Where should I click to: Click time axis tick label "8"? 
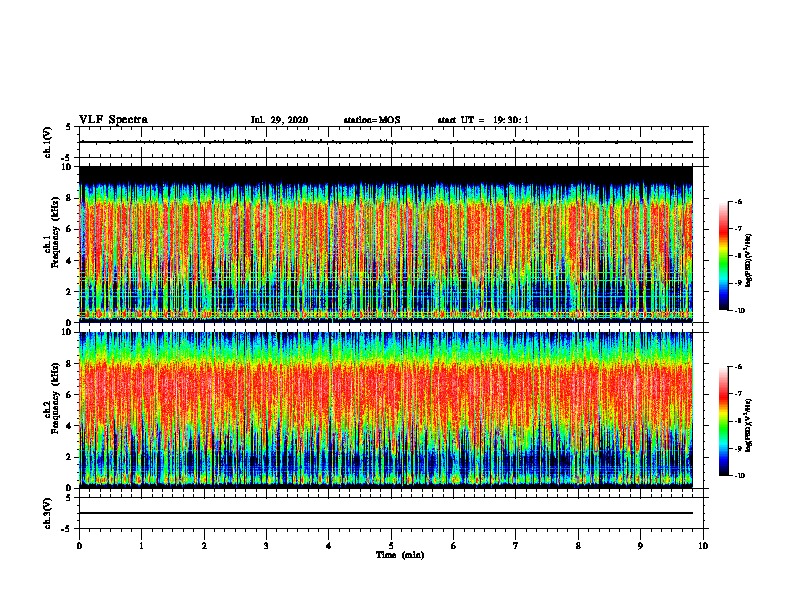click(578, 546)
